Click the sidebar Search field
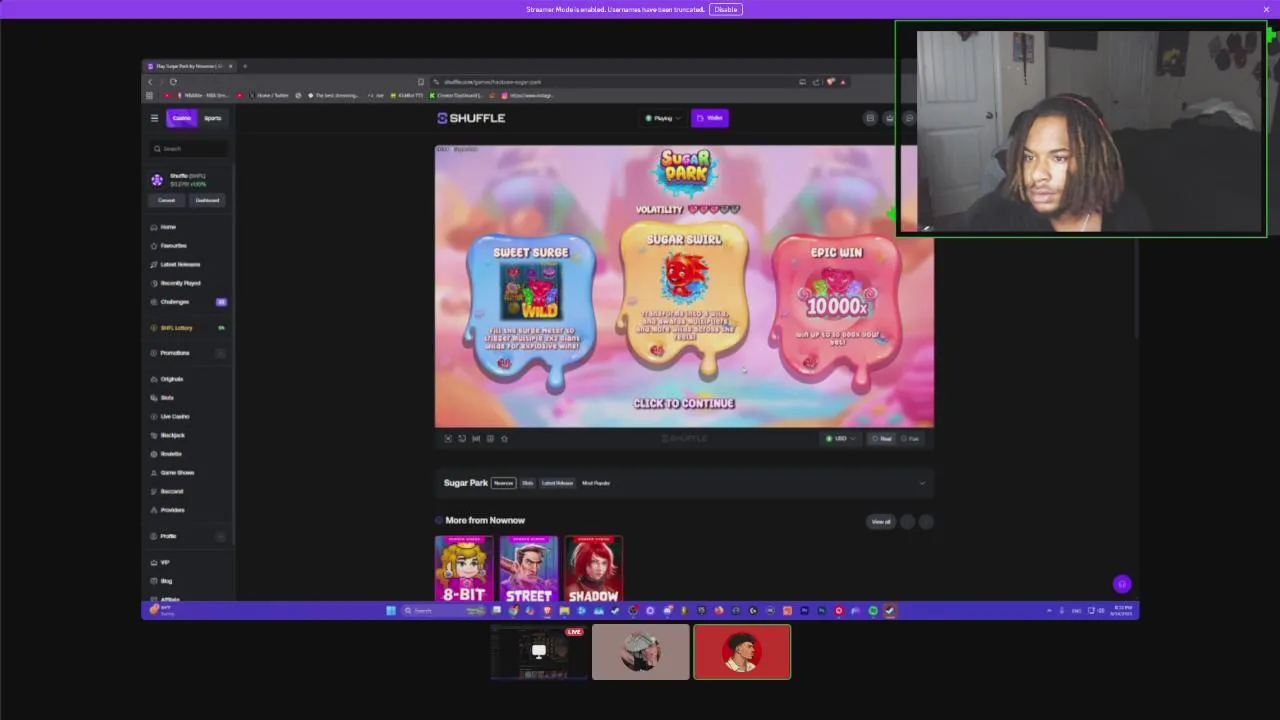Image resolution: width=1280 pixels, height=720 pixels. click(189, 148)
